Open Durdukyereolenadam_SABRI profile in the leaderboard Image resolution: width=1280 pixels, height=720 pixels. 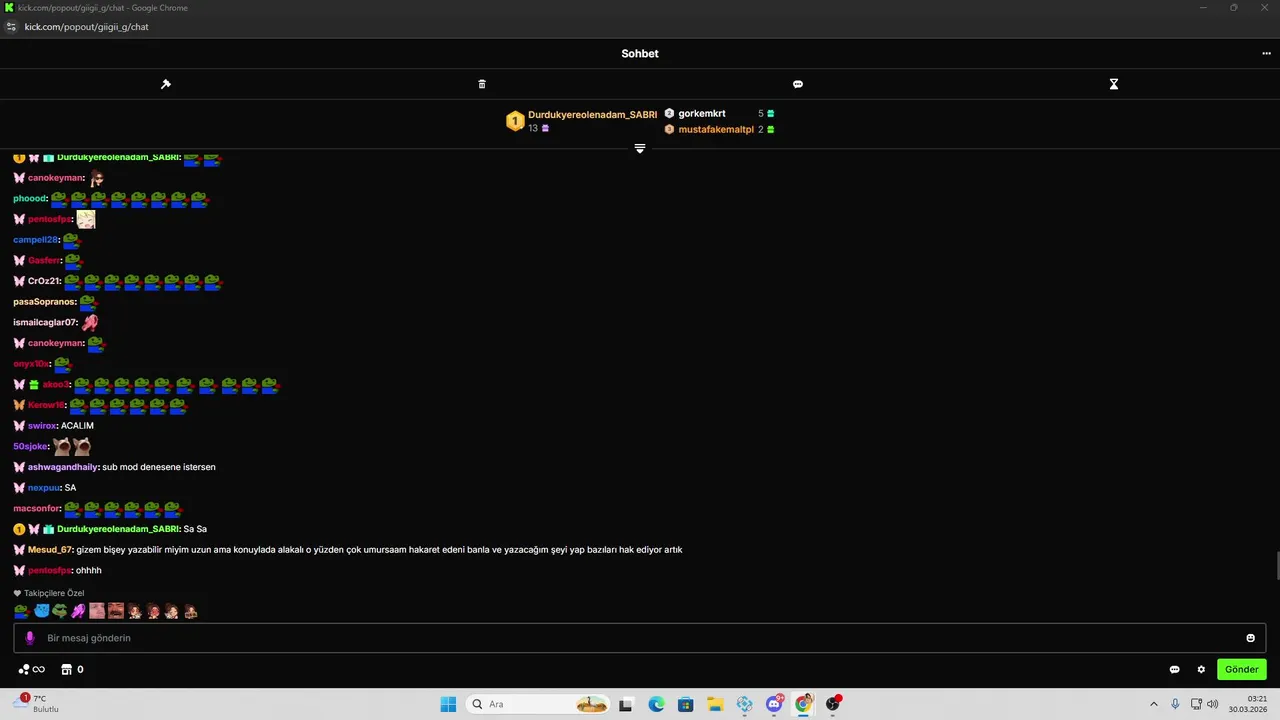tap(592, 115)
